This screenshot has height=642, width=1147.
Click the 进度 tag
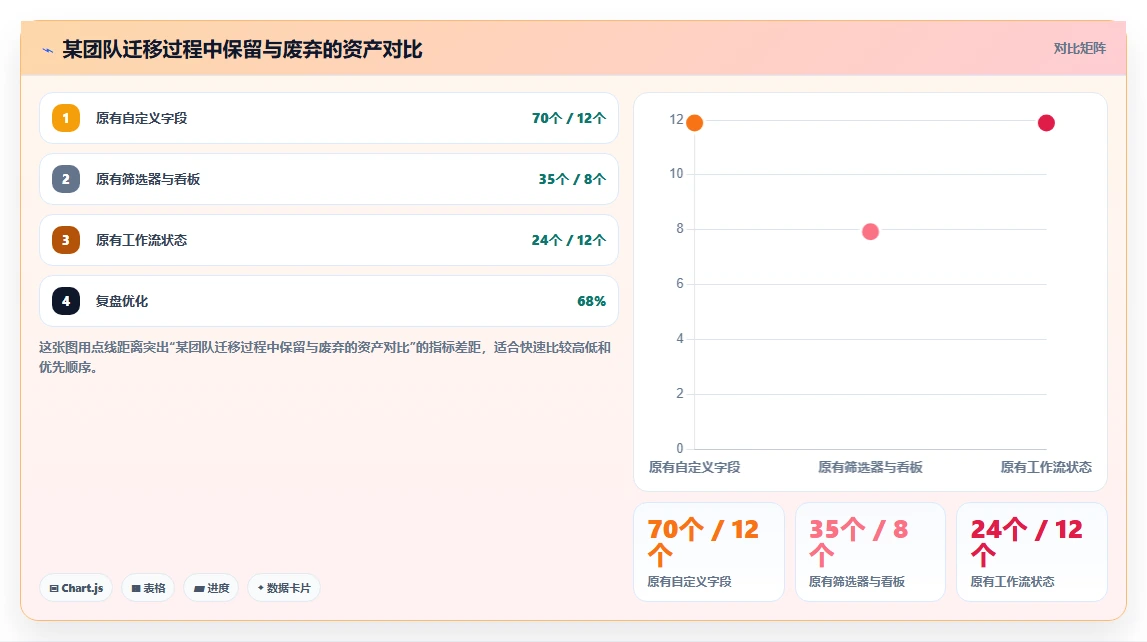coord(211,588)
